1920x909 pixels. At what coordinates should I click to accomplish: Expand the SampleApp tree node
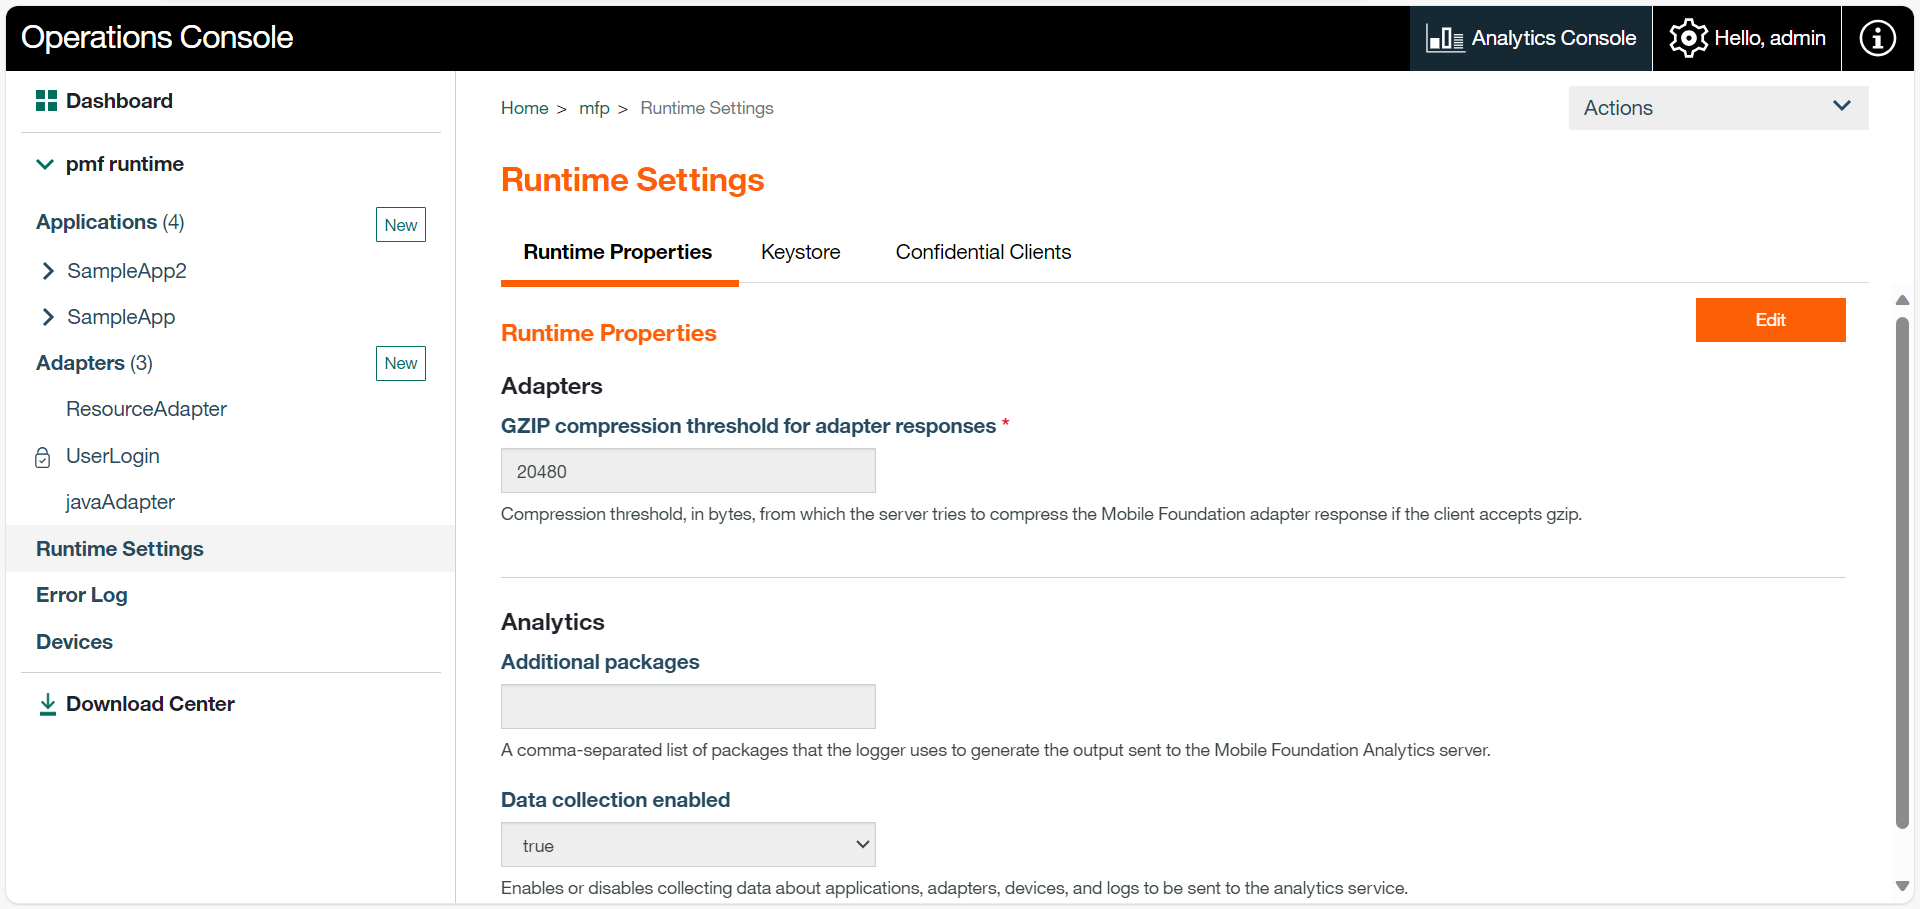[48, 317]
